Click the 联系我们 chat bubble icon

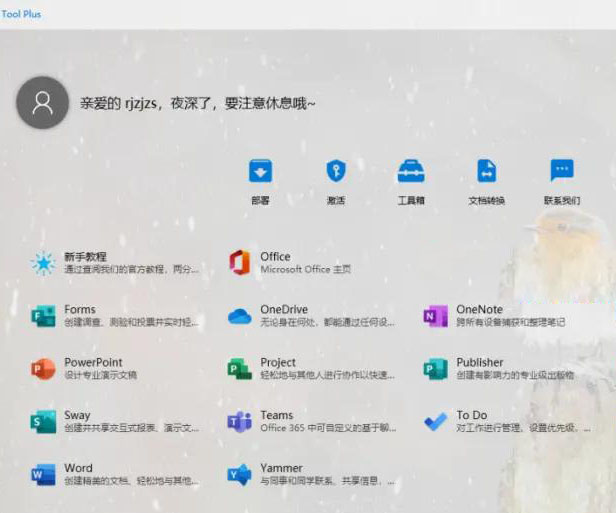click(562, 170)
